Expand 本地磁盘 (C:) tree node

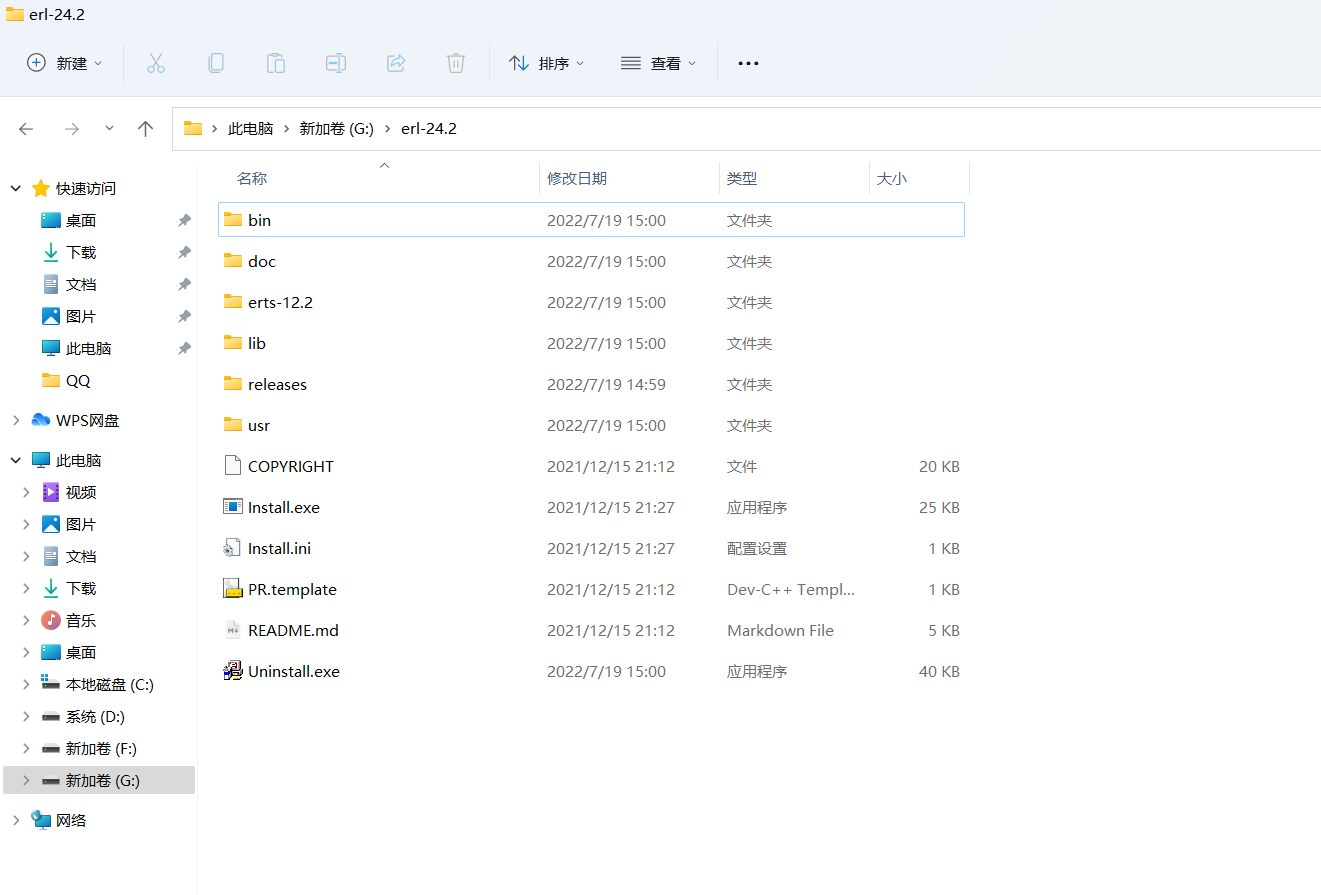pos(27,684)
